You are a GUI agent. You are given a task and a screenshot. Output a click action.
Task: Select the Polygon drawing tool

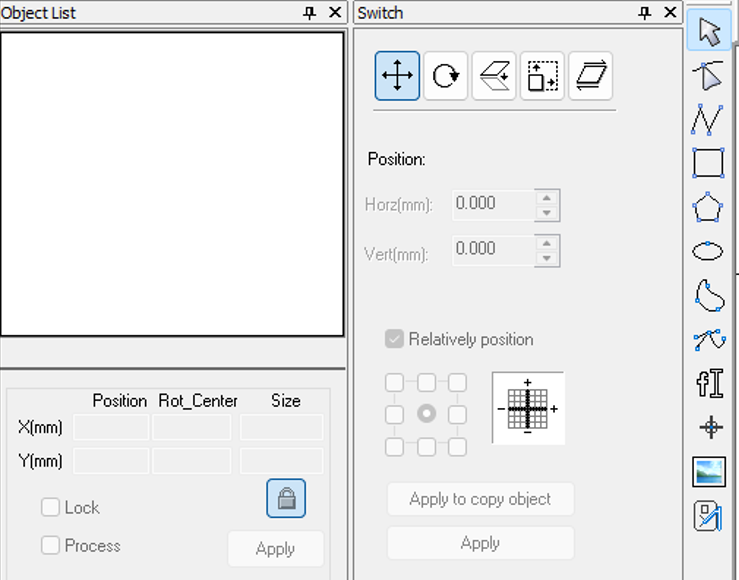(x=707, y=207)
